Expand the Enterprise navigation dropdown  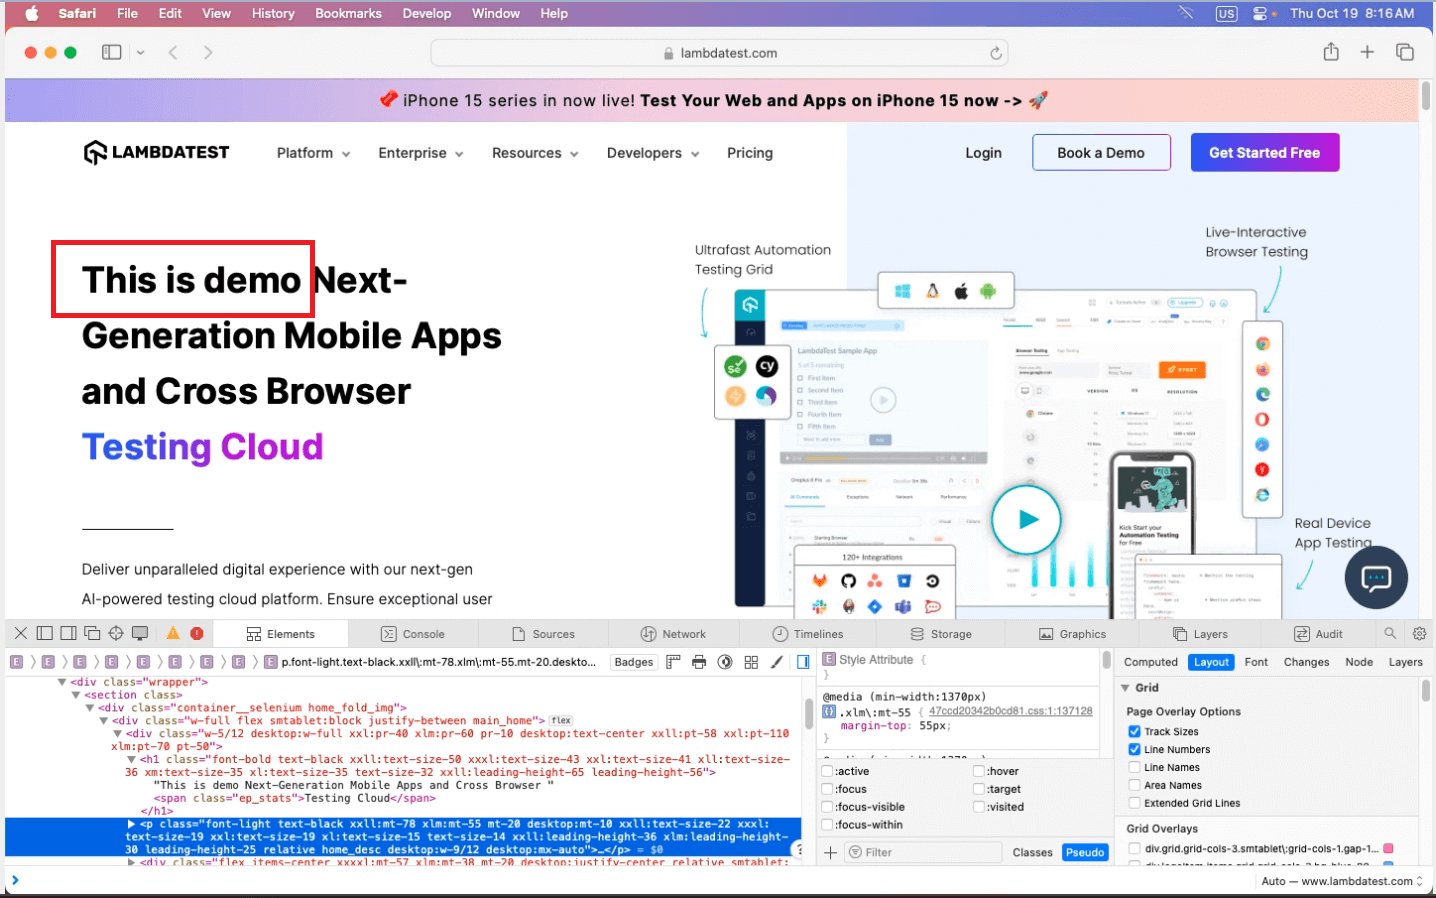420,153
